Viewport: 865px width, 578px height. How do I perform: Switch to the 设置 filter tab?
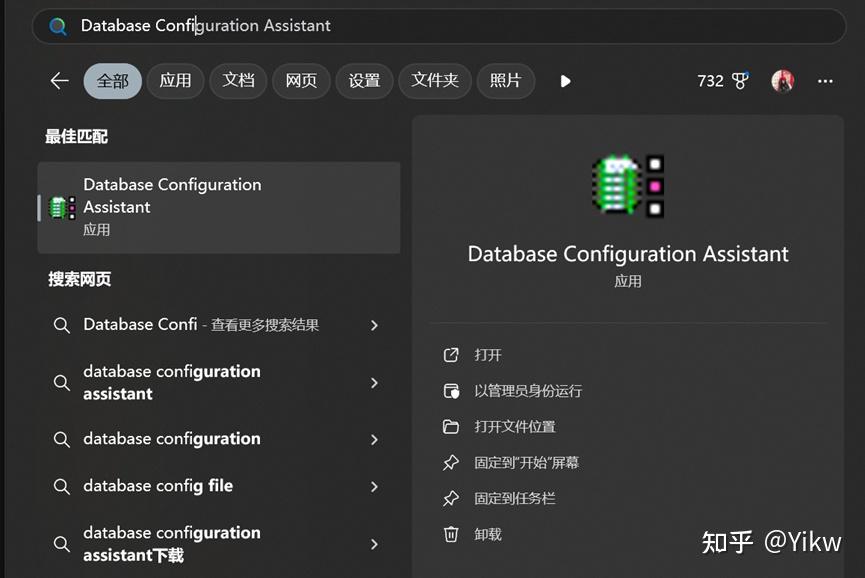tap(364, 81)
